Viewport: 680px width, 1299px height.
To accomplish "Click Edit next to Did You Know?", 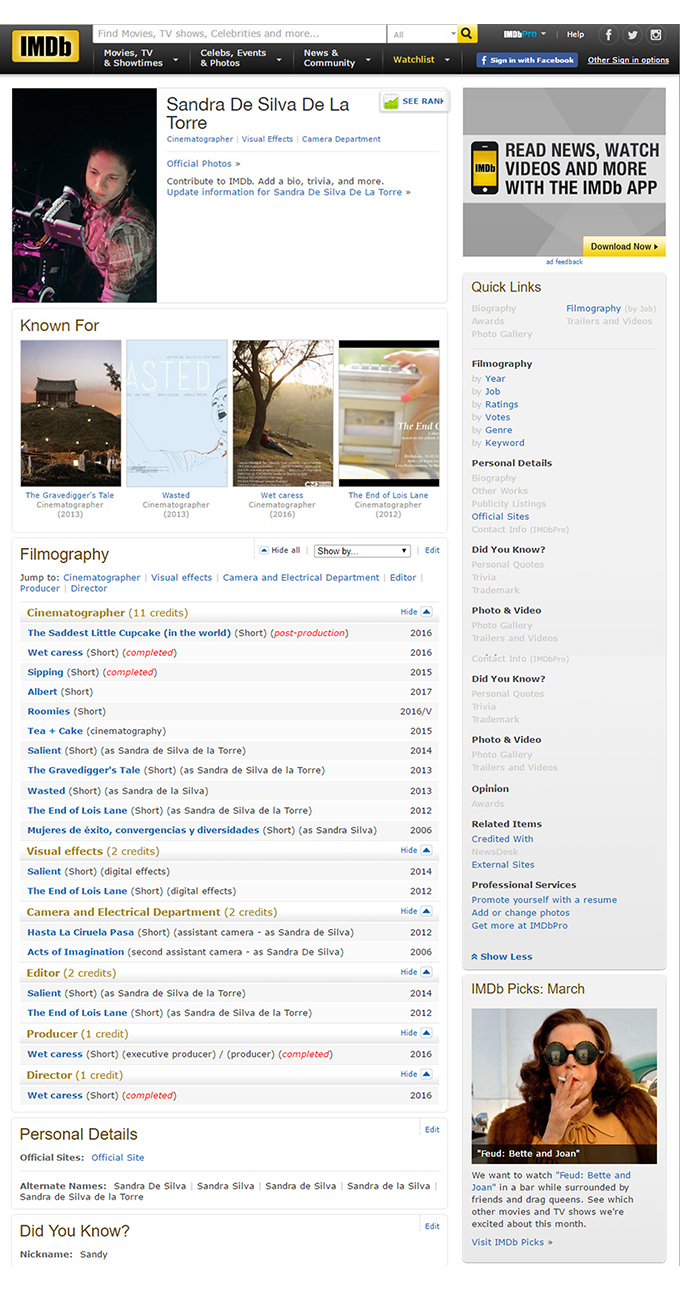I will (x=432, y=1226).
